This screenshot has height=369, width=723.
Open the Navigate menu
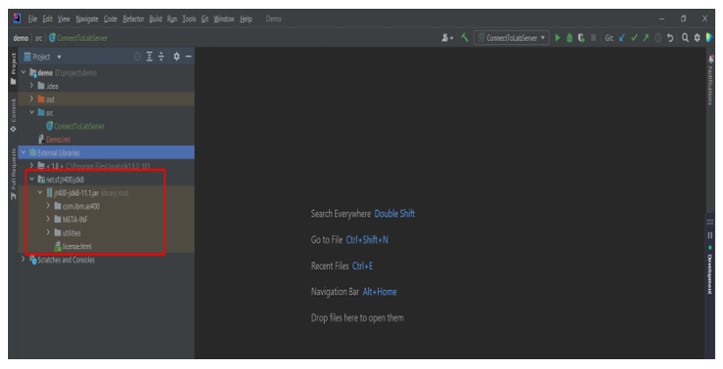[x=87, y=19]
